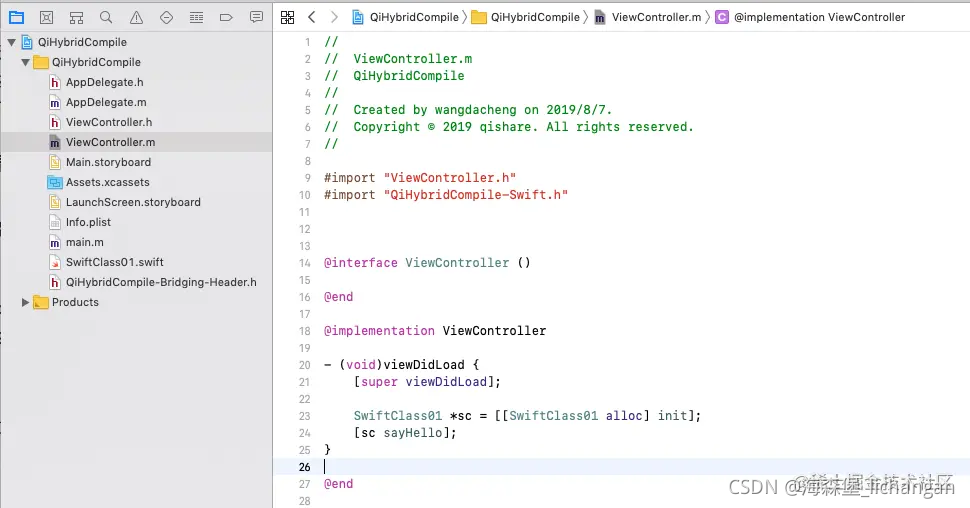Open the Project navigator folder icon
The width and height of the screenshot is (970, 508).
point(17,17)
